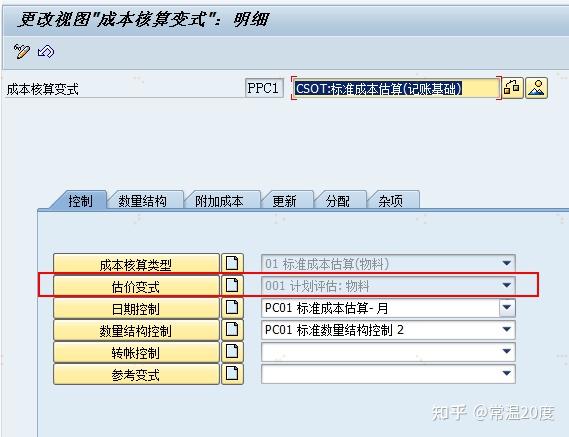Click the hierarchy icon beside description field
Viewport: 569px width, 437px height.
(x=512, y=88)
